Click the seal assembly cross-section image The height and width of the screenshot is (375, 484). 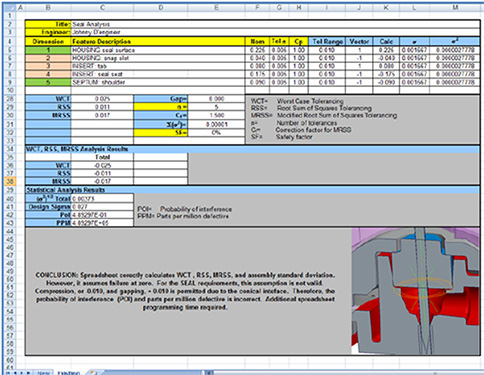(415, 291)
